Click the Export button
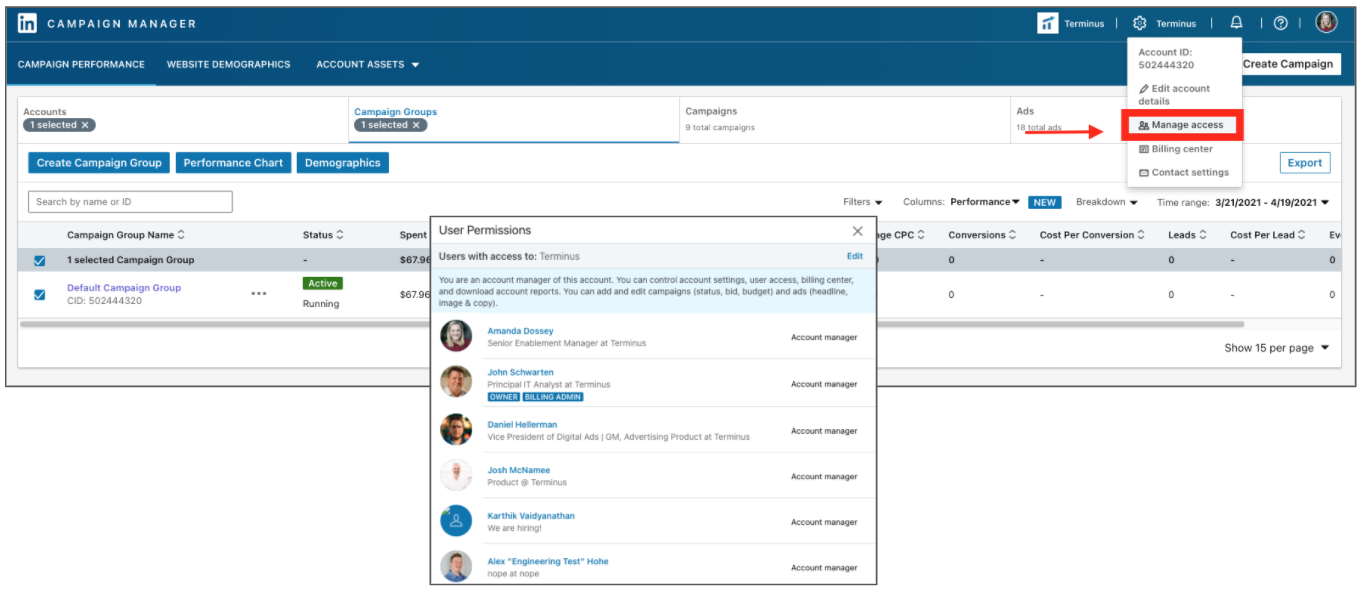This screenshot has width=1366, height=592. pos(1305,163)
